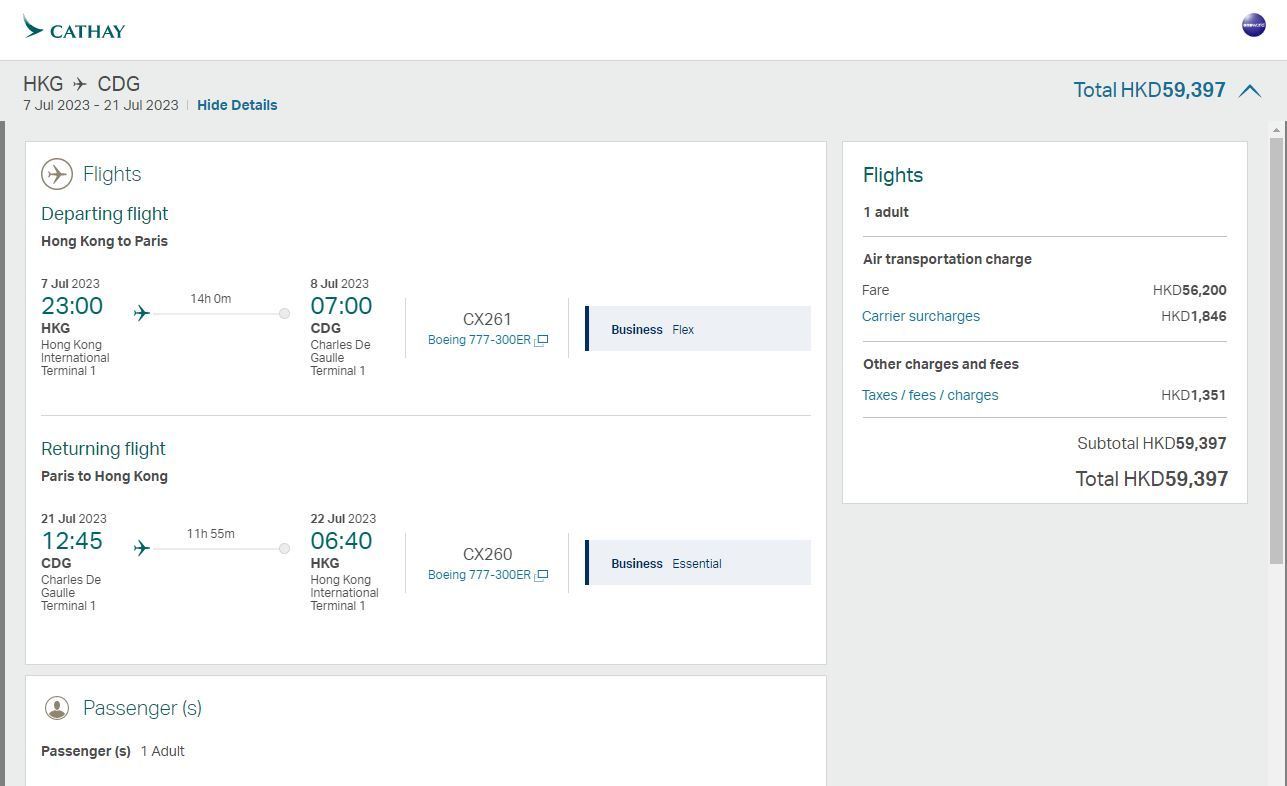Select the Business Essential fare card

click(697, 562)
